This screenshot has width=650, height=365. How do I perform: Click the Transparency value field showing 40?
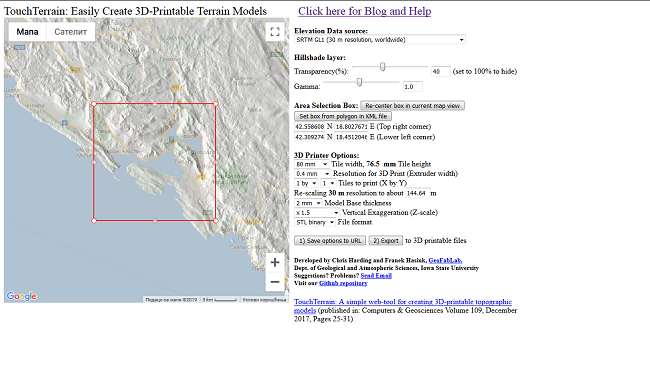coord(441,72)
